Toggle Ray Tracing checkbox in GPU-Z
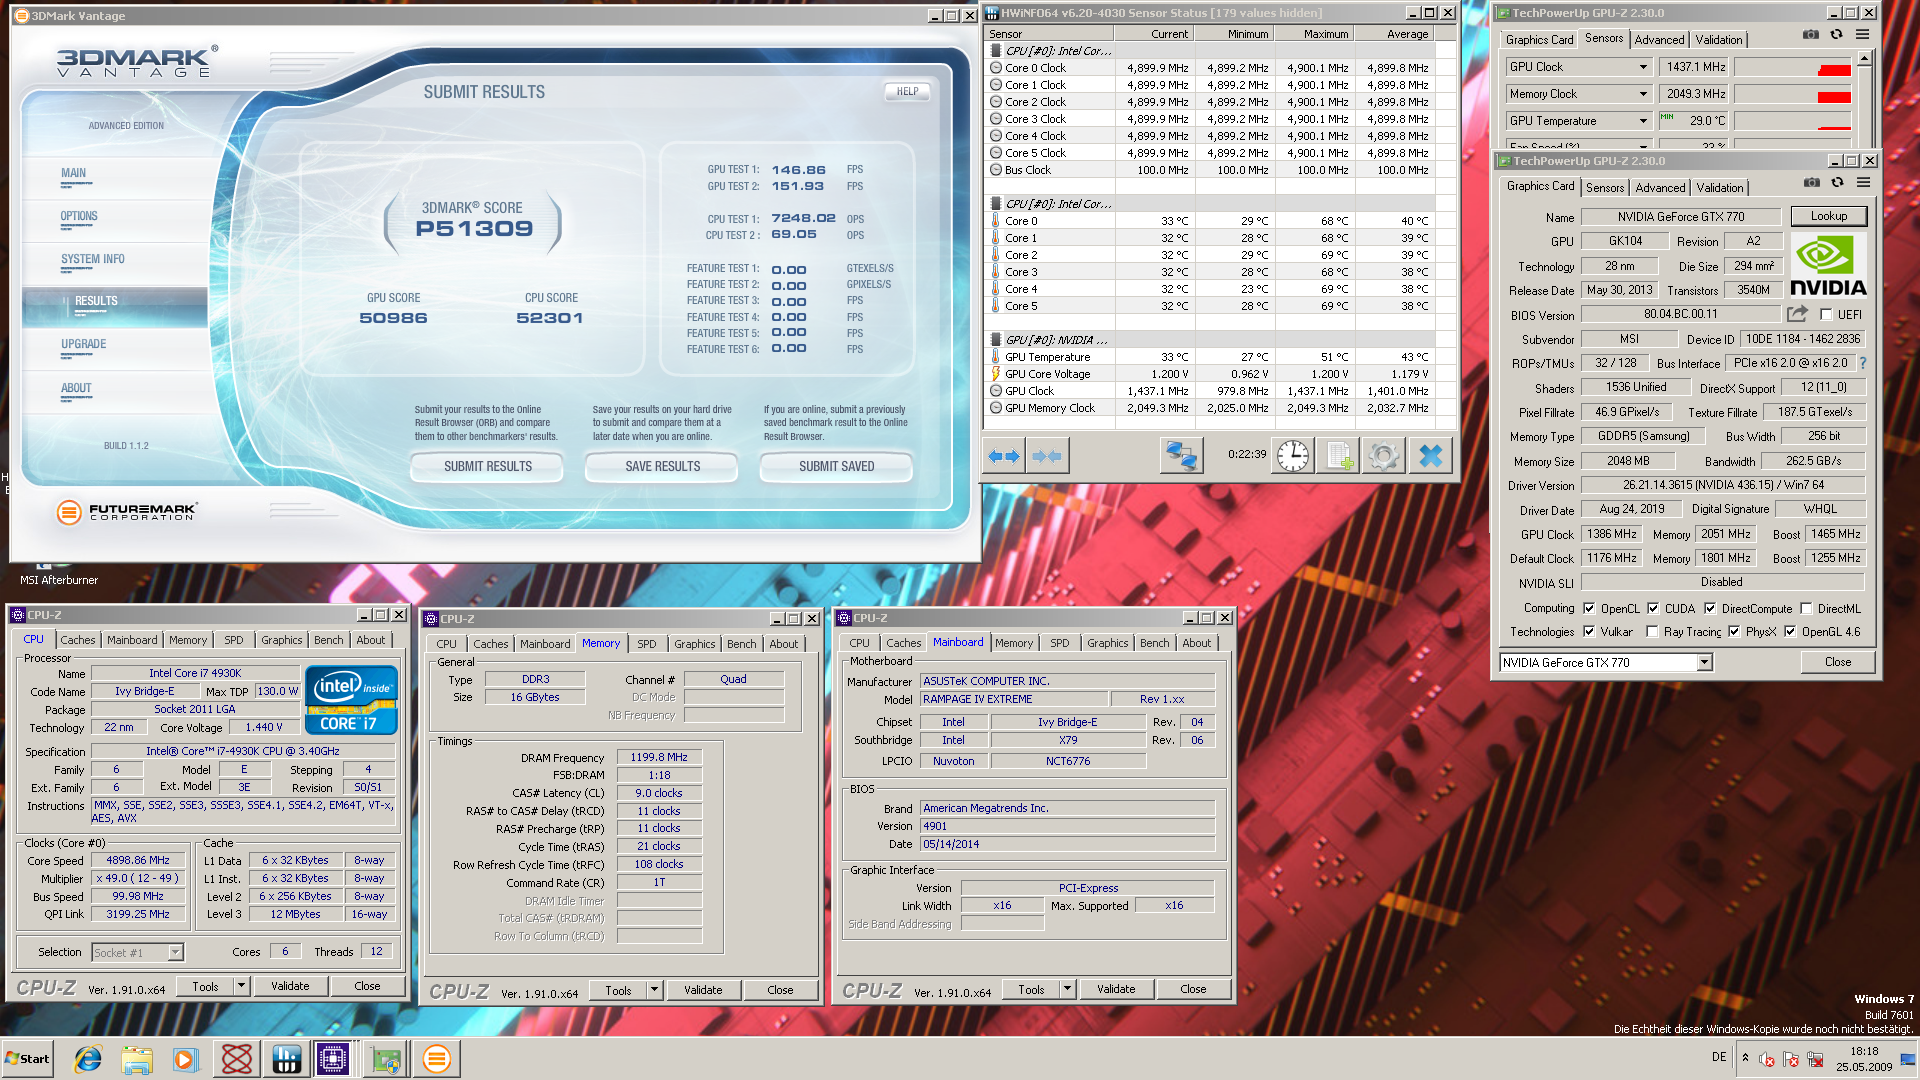1920x1080 pixels. 1652,631
